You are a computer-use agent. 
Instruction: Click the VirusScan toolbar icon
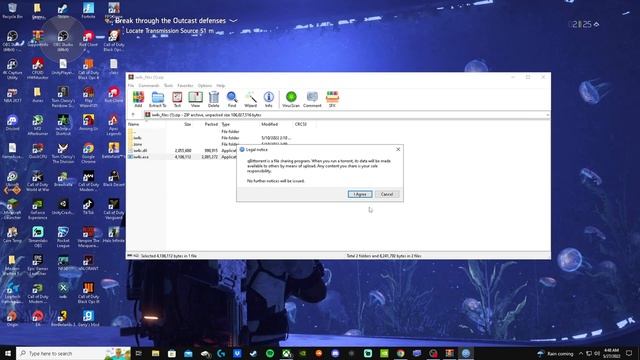291,99
